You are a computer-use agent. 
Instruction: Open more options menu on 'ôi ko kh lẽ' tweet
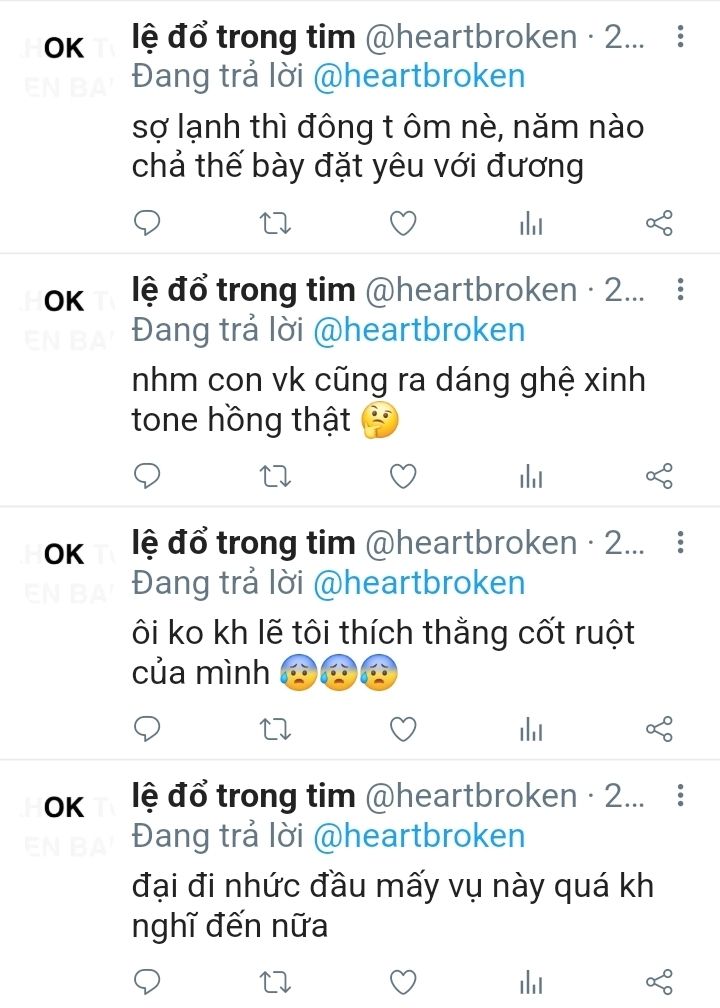680,543
